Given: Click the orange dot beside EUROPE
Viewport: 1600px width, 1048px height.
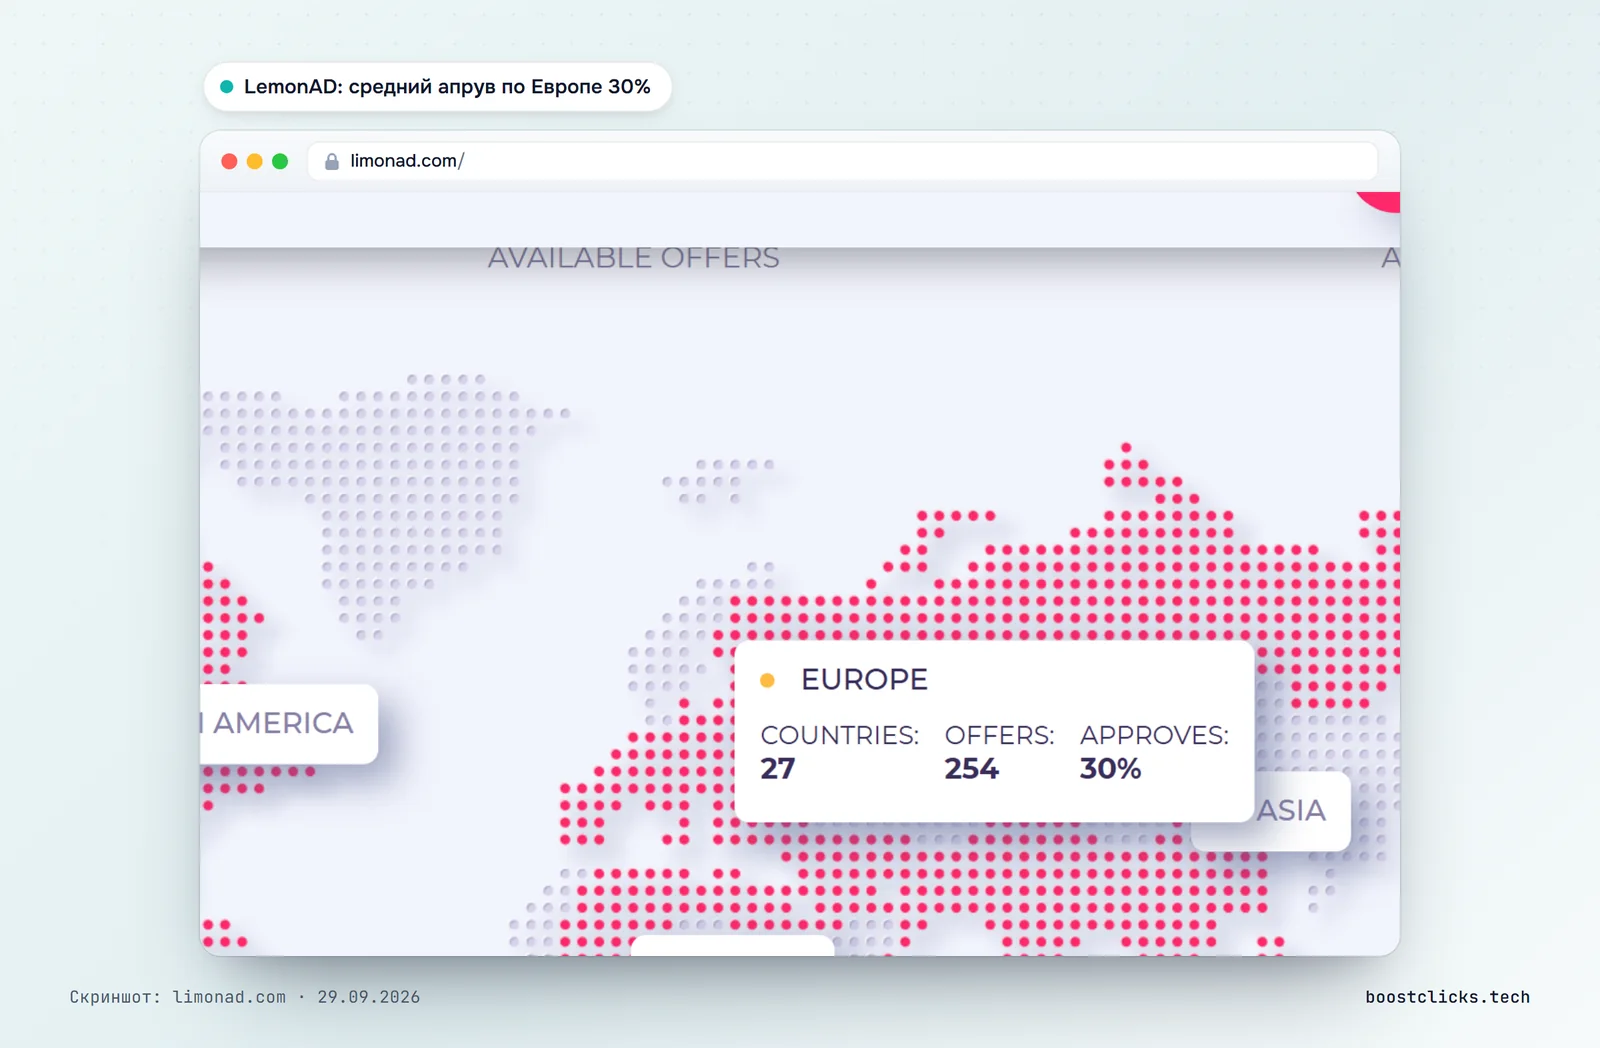Looking at the screenshot, I should (x=767, y=680).
